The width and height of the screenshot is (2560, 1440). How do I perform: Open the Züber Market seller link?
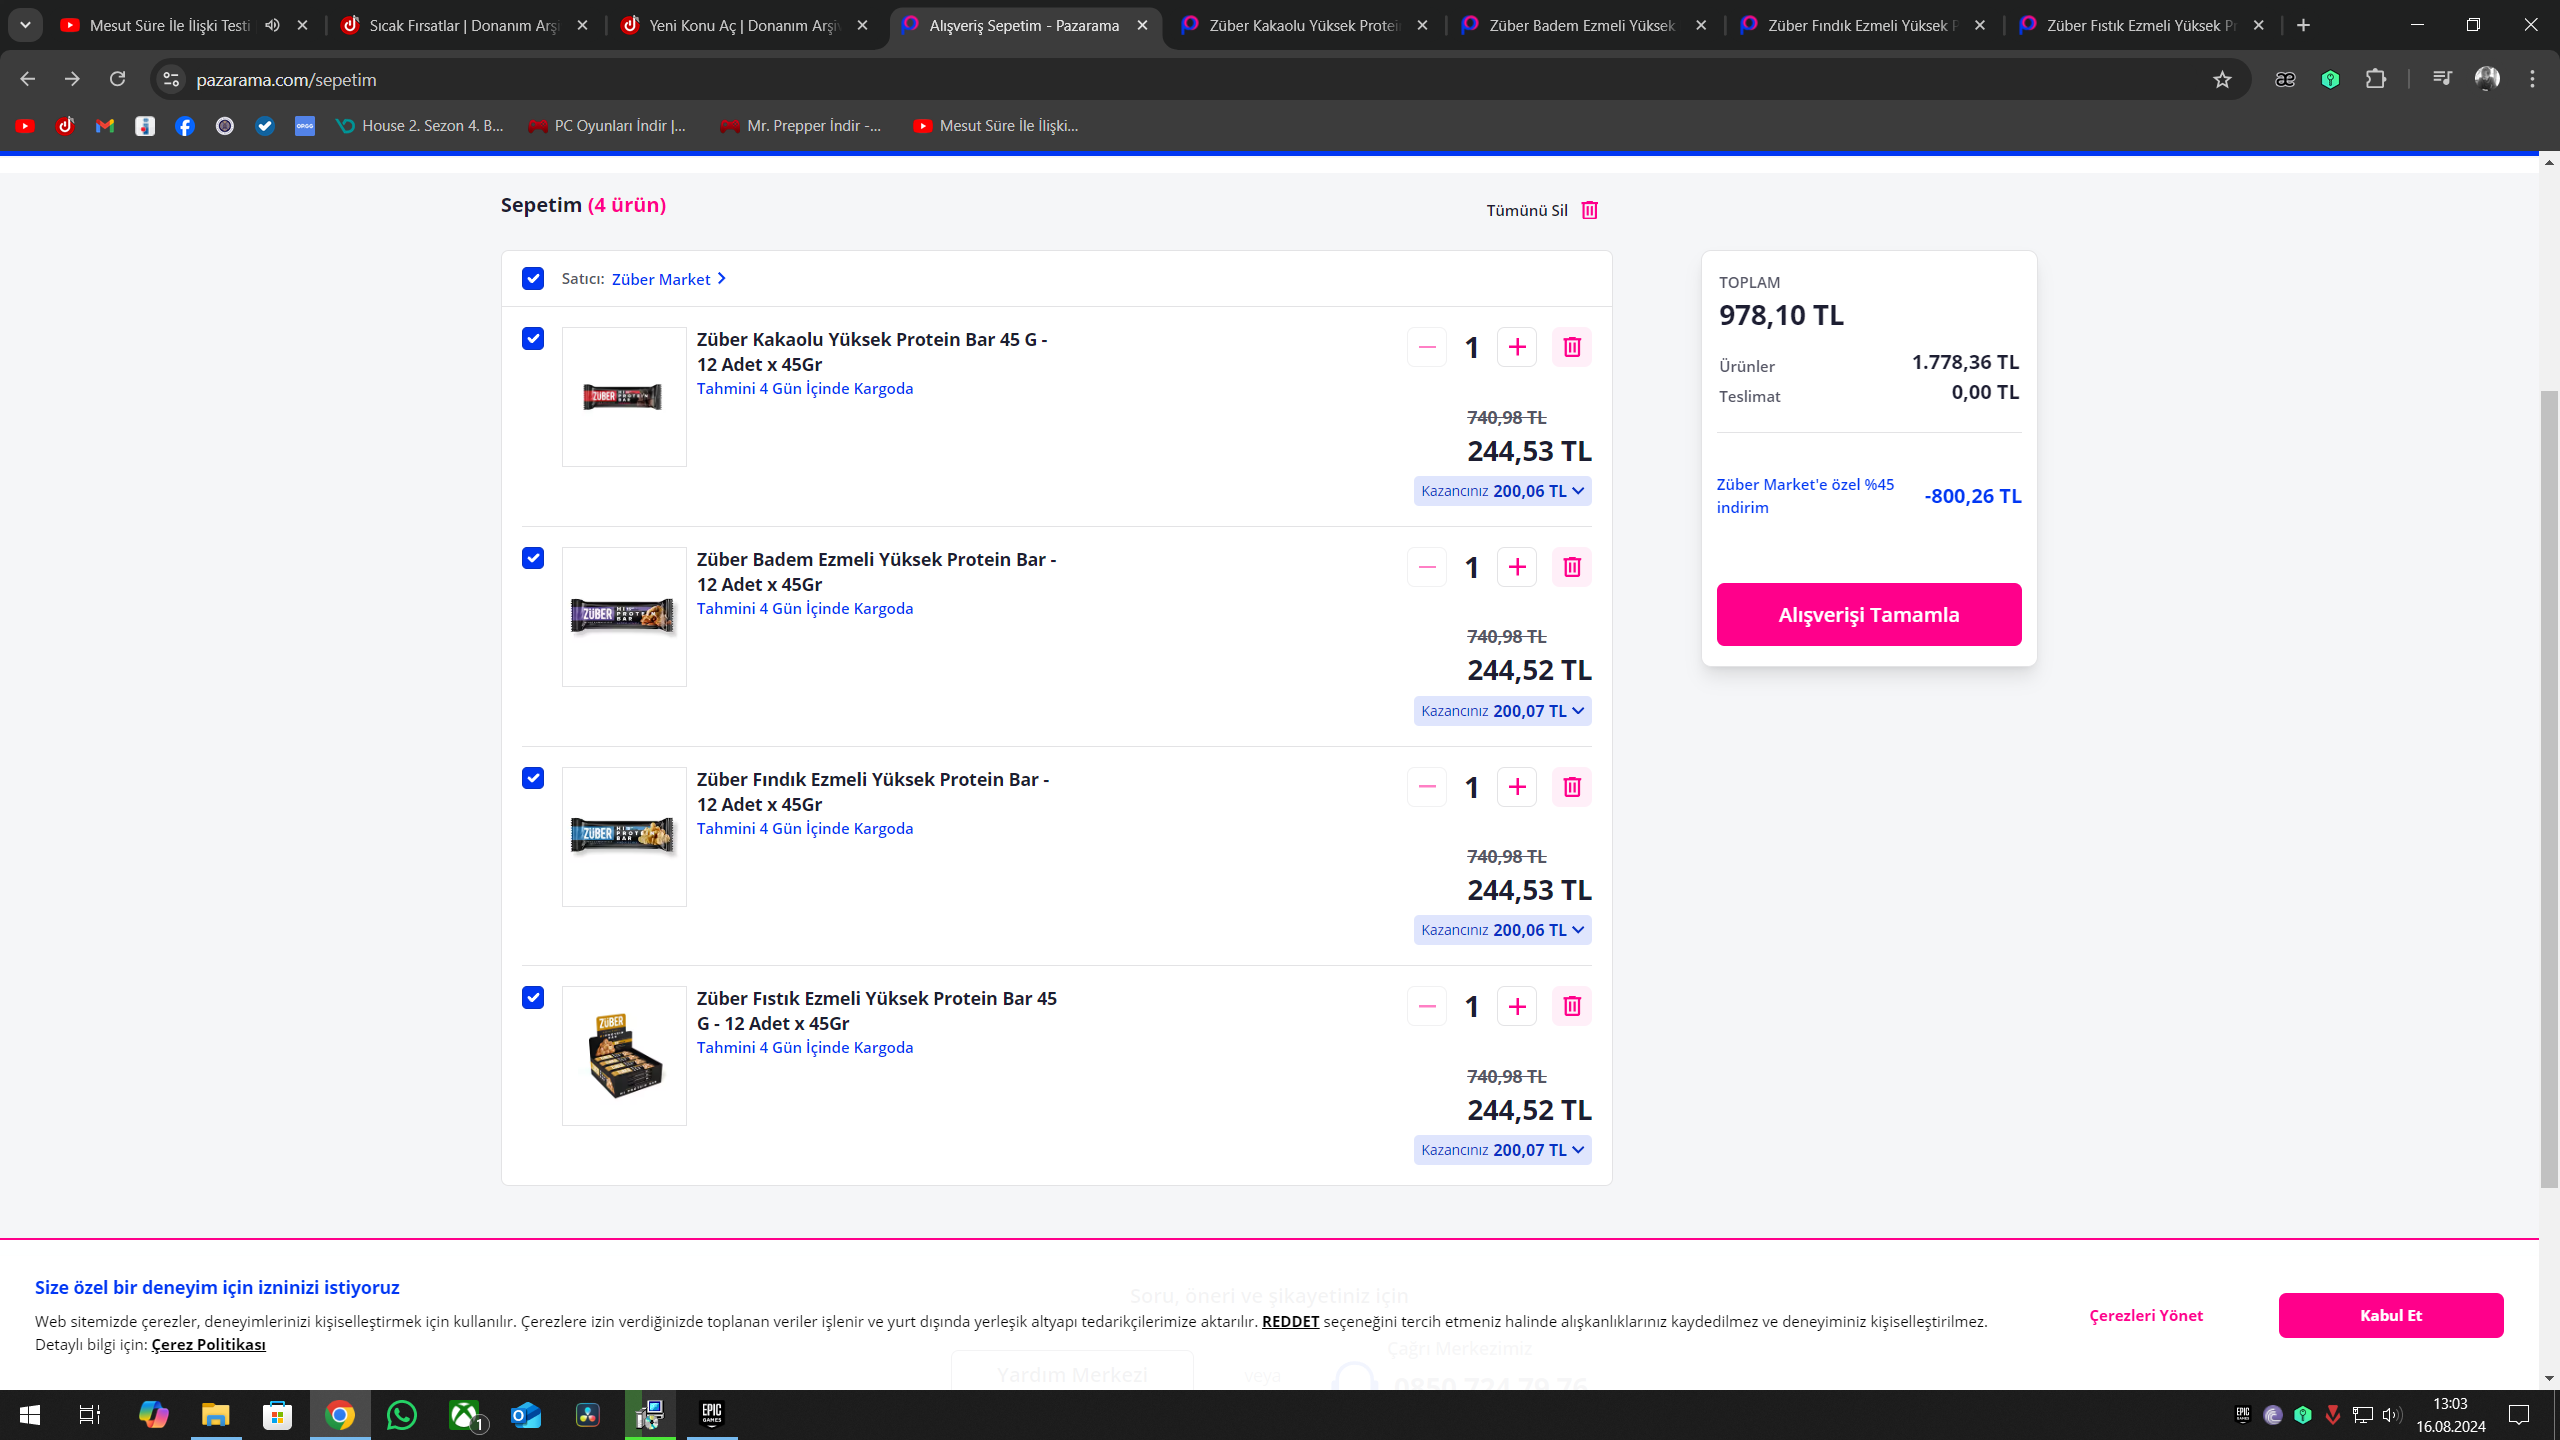tap(668, 279)
